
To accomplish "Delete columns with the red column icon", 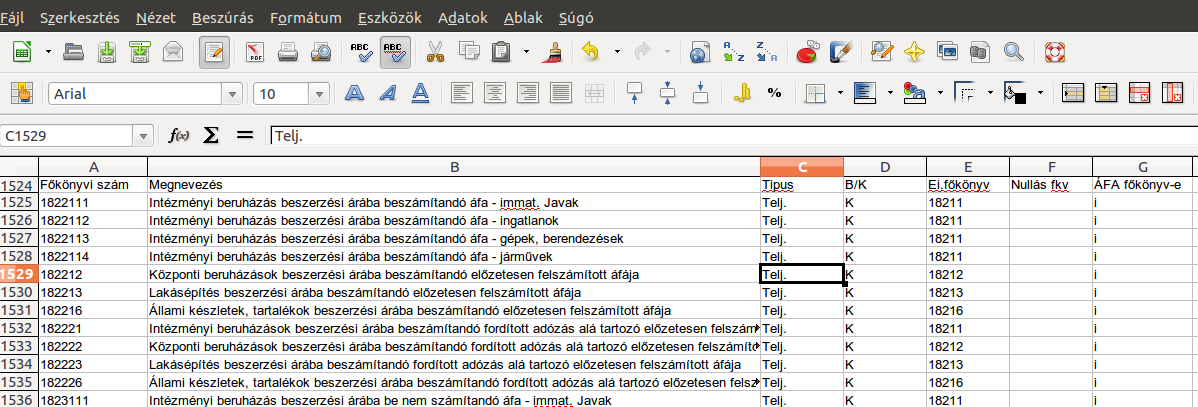I will coord(1173,94).
